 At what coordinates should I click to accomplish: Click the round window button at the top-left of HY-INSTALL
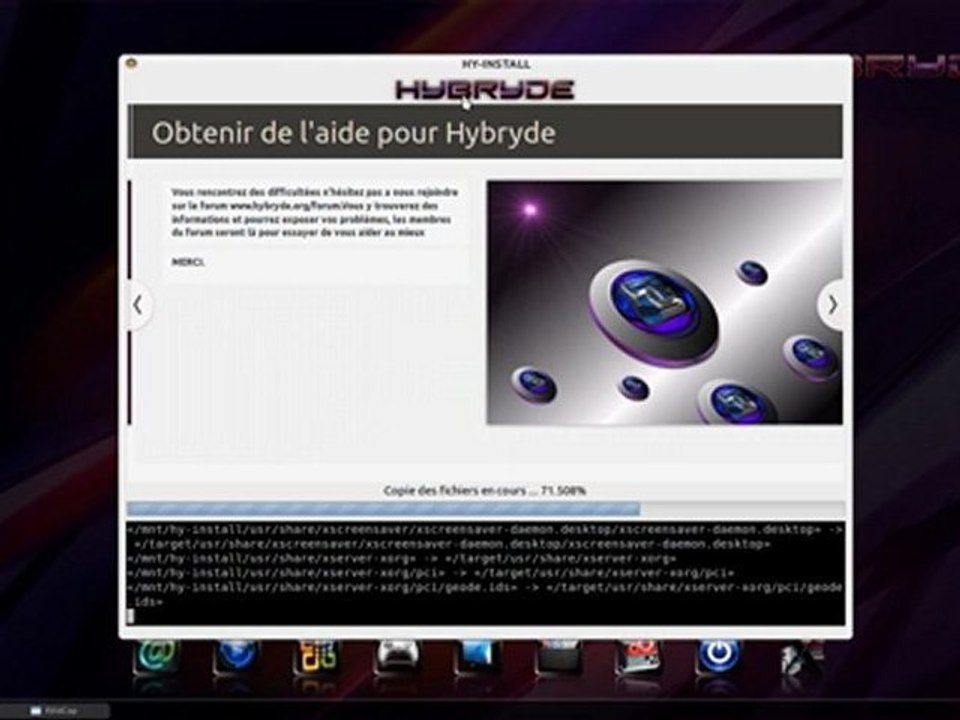pos(130,64)
